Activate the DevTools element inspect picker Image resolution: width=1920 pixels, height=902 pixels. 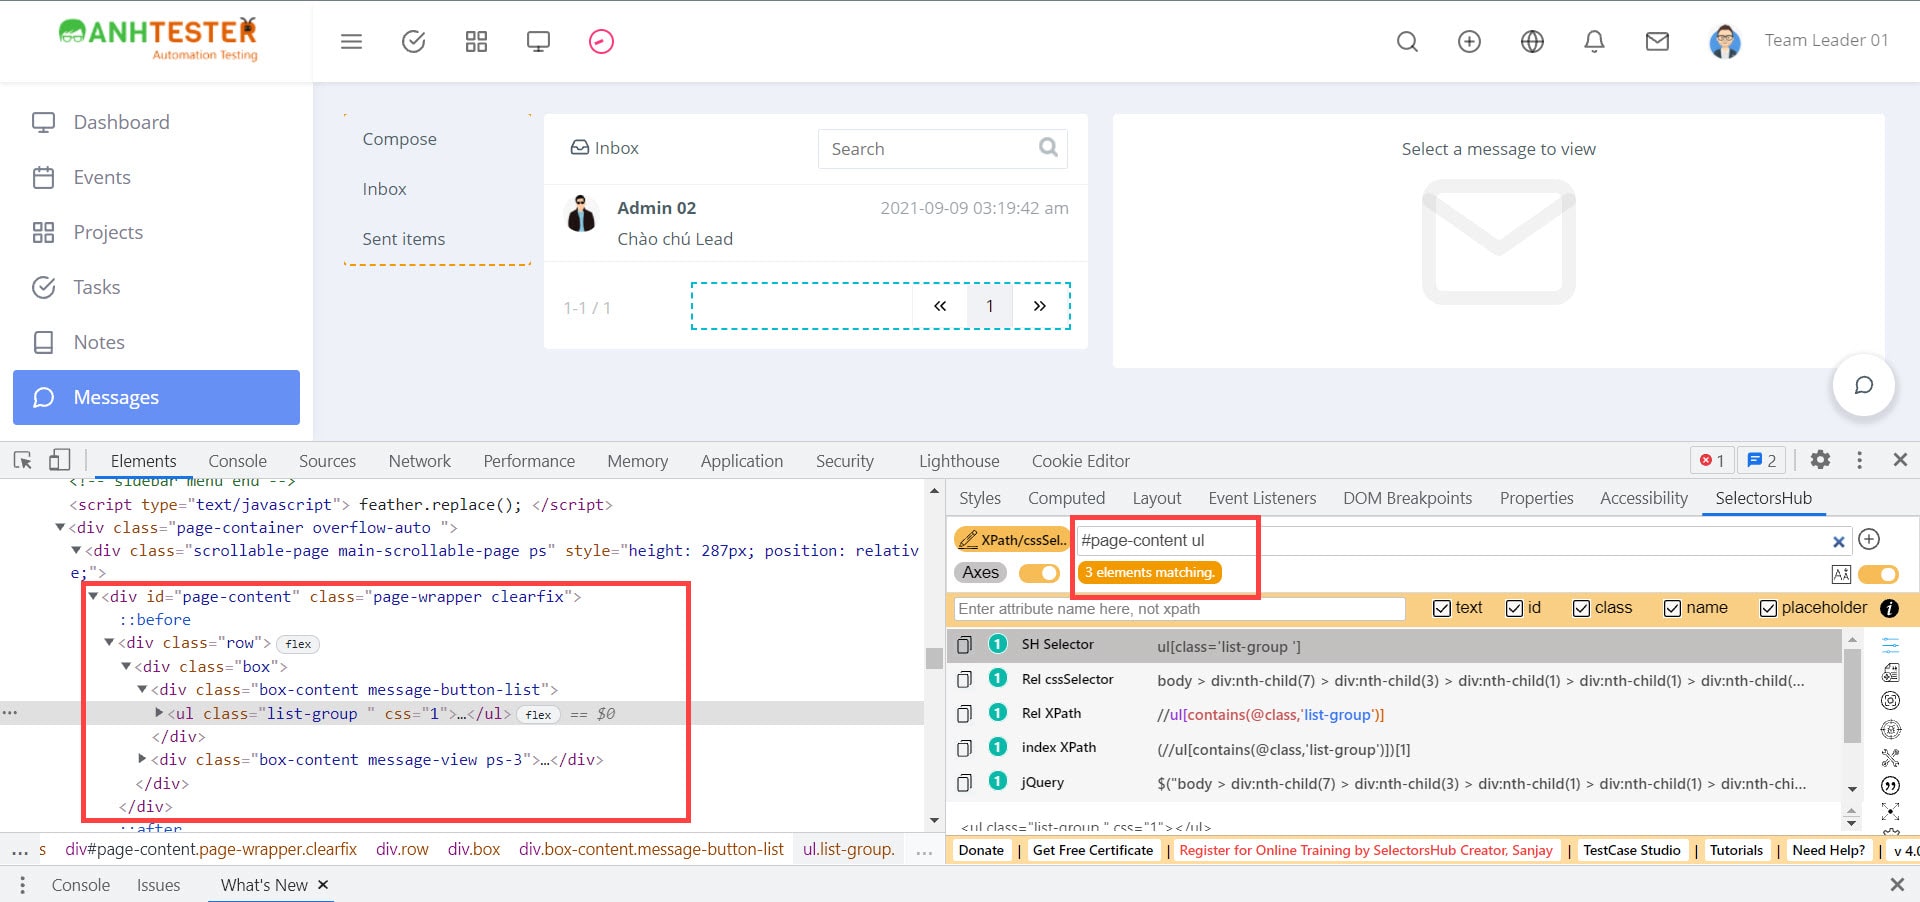pyautogui.click(x=23, y=460)
